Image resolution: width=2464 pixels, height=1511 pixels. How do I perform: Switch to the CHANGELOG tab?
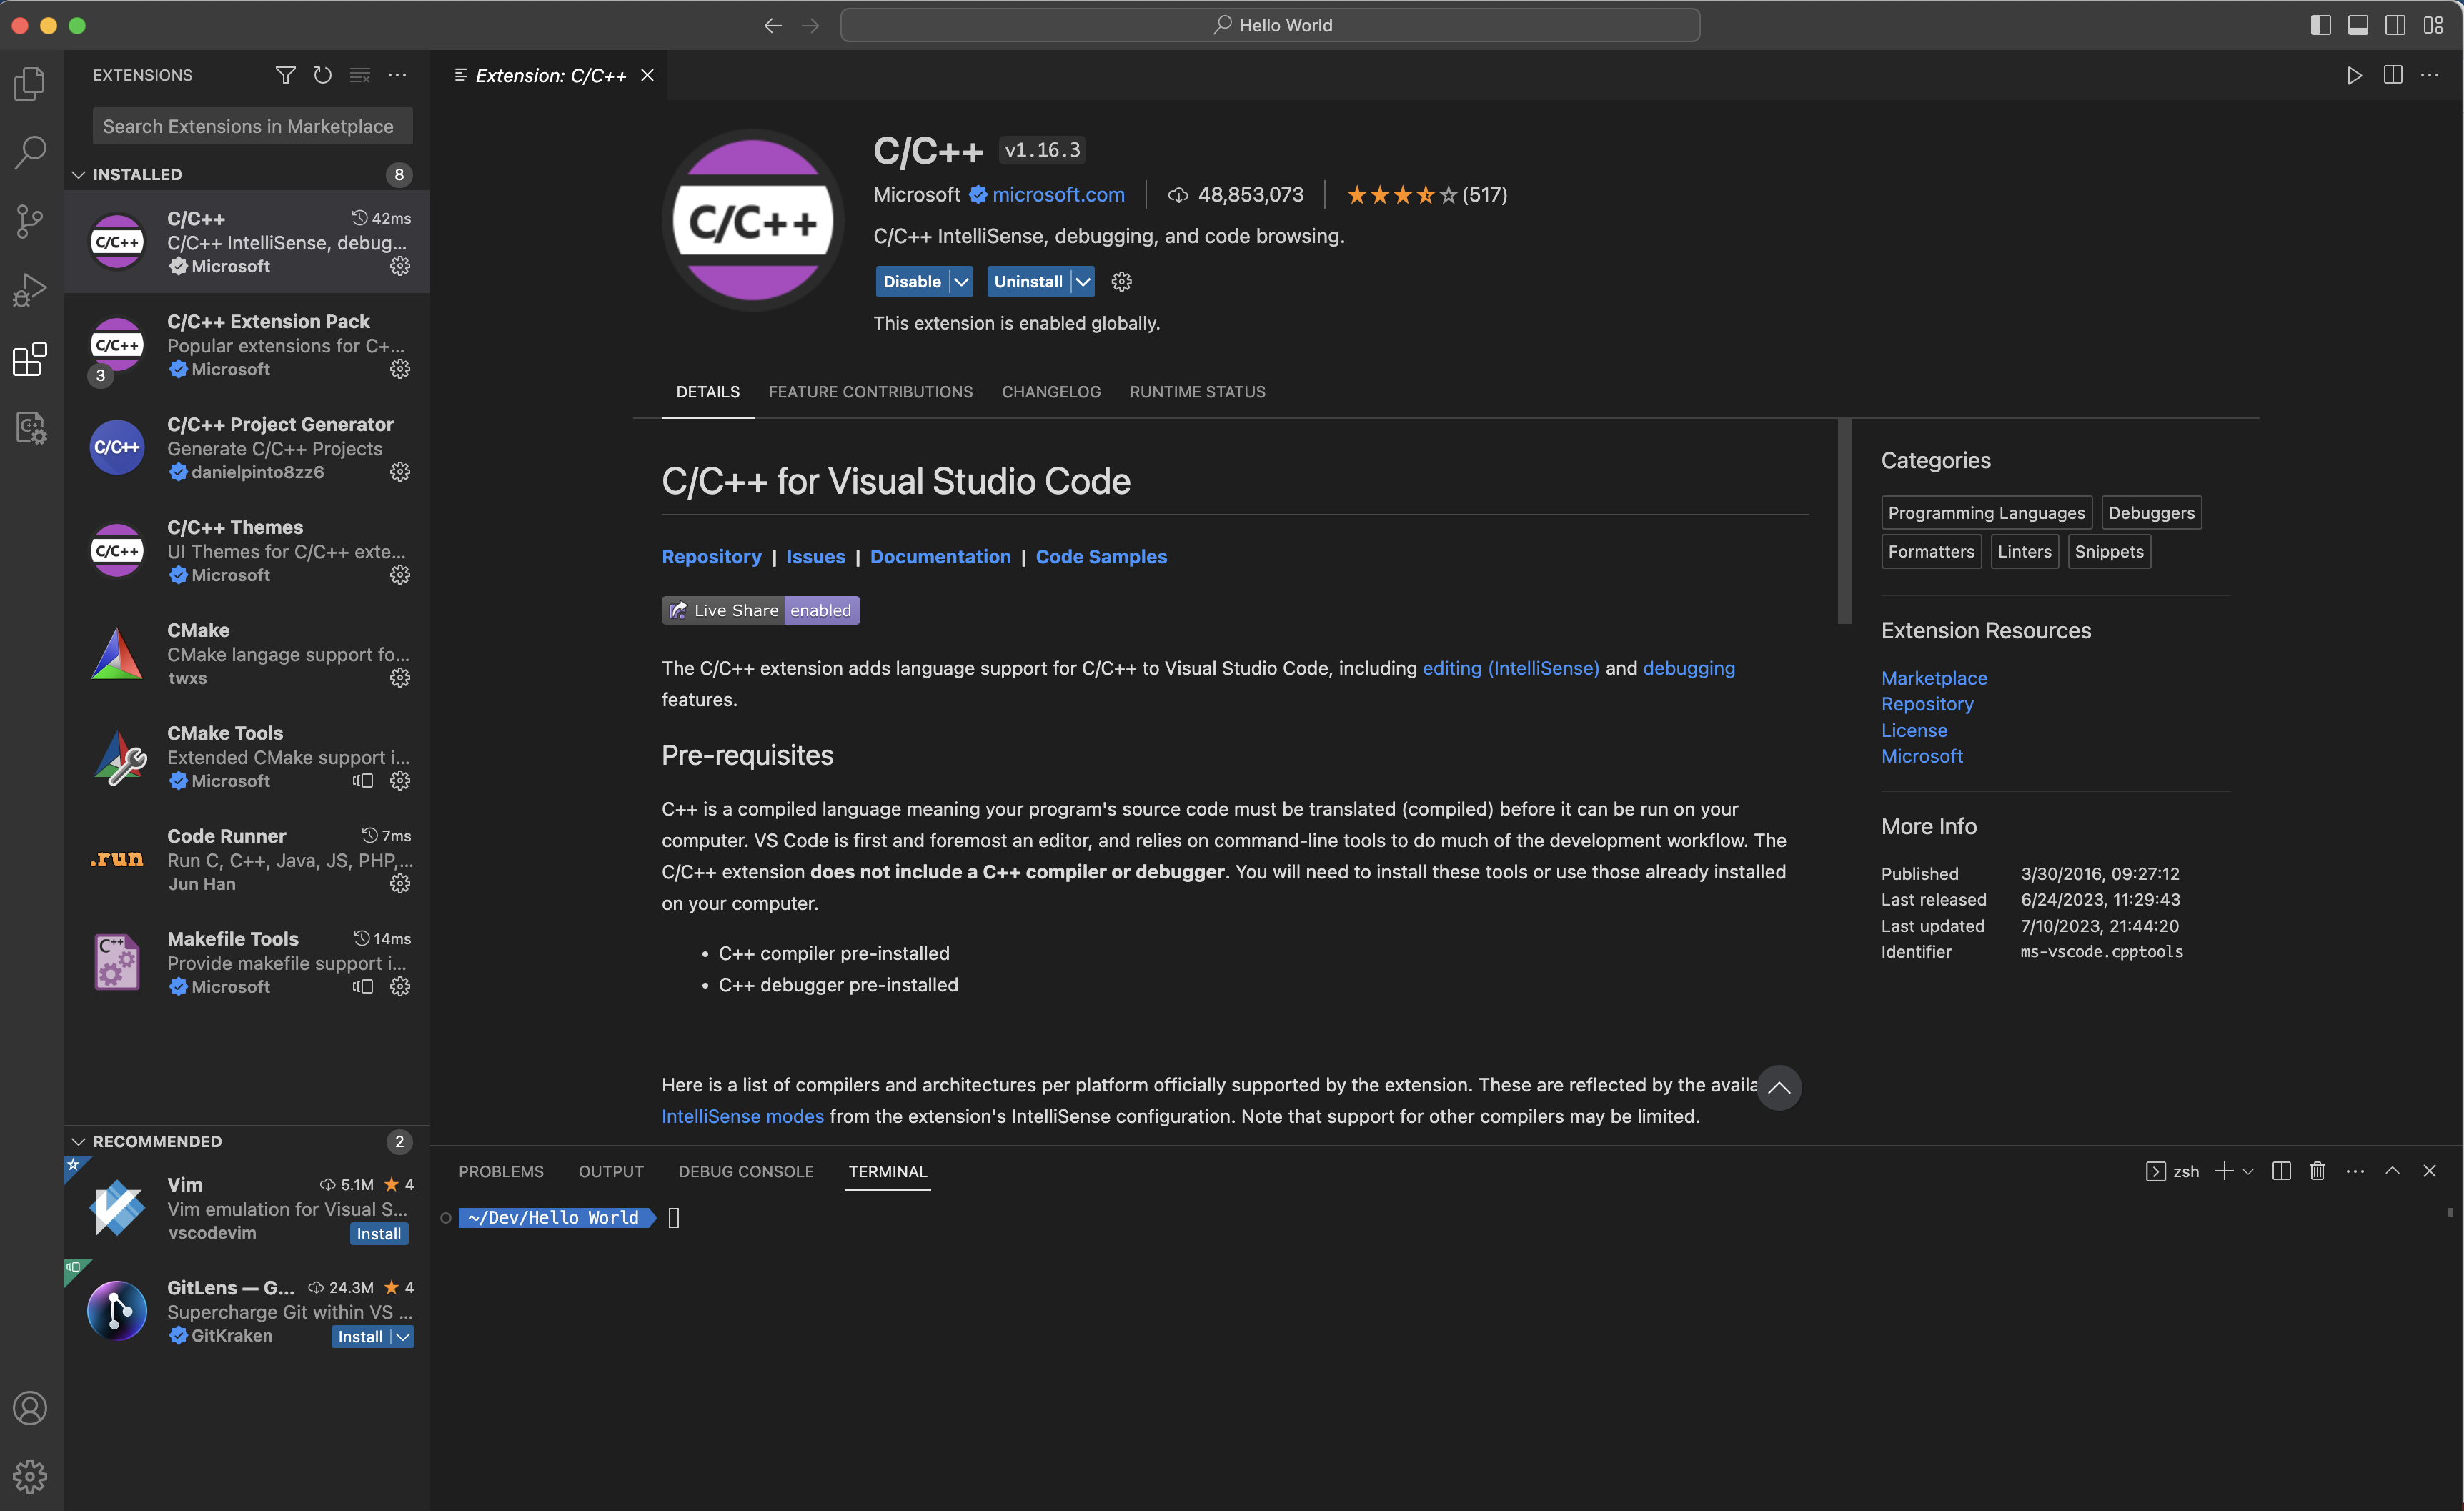tap(1051, 392)
